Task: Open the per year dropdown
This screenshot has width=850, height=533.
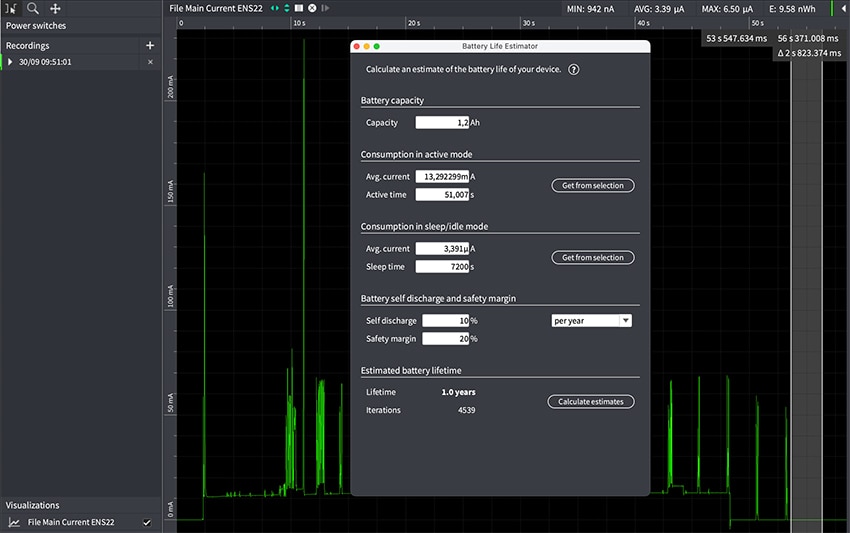Action: click(x=591, y=321)
